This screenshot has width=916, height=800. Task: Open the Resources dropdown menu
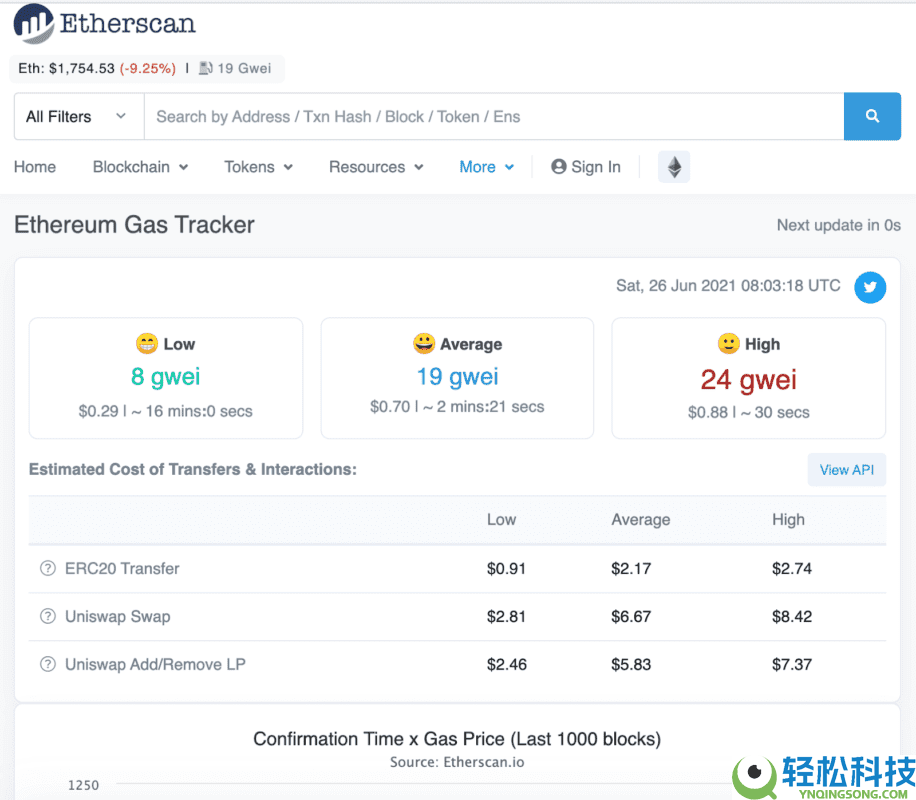[376, 167]
